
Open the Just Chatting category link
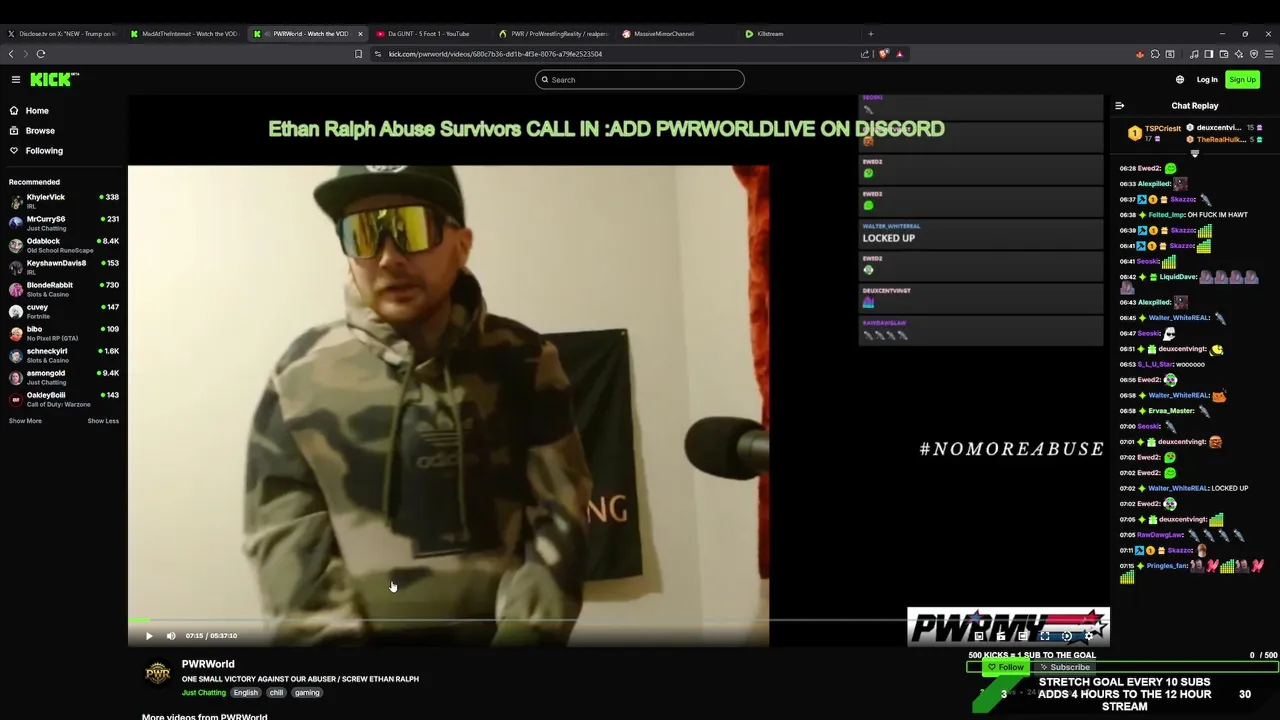coord(204,692)
